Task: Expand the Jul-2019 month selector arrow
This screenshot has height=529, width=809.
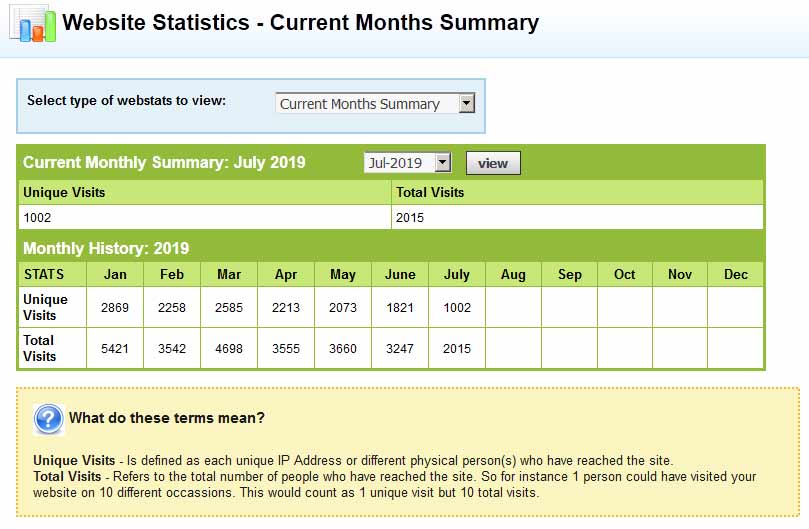Action: tap(443, 163)
